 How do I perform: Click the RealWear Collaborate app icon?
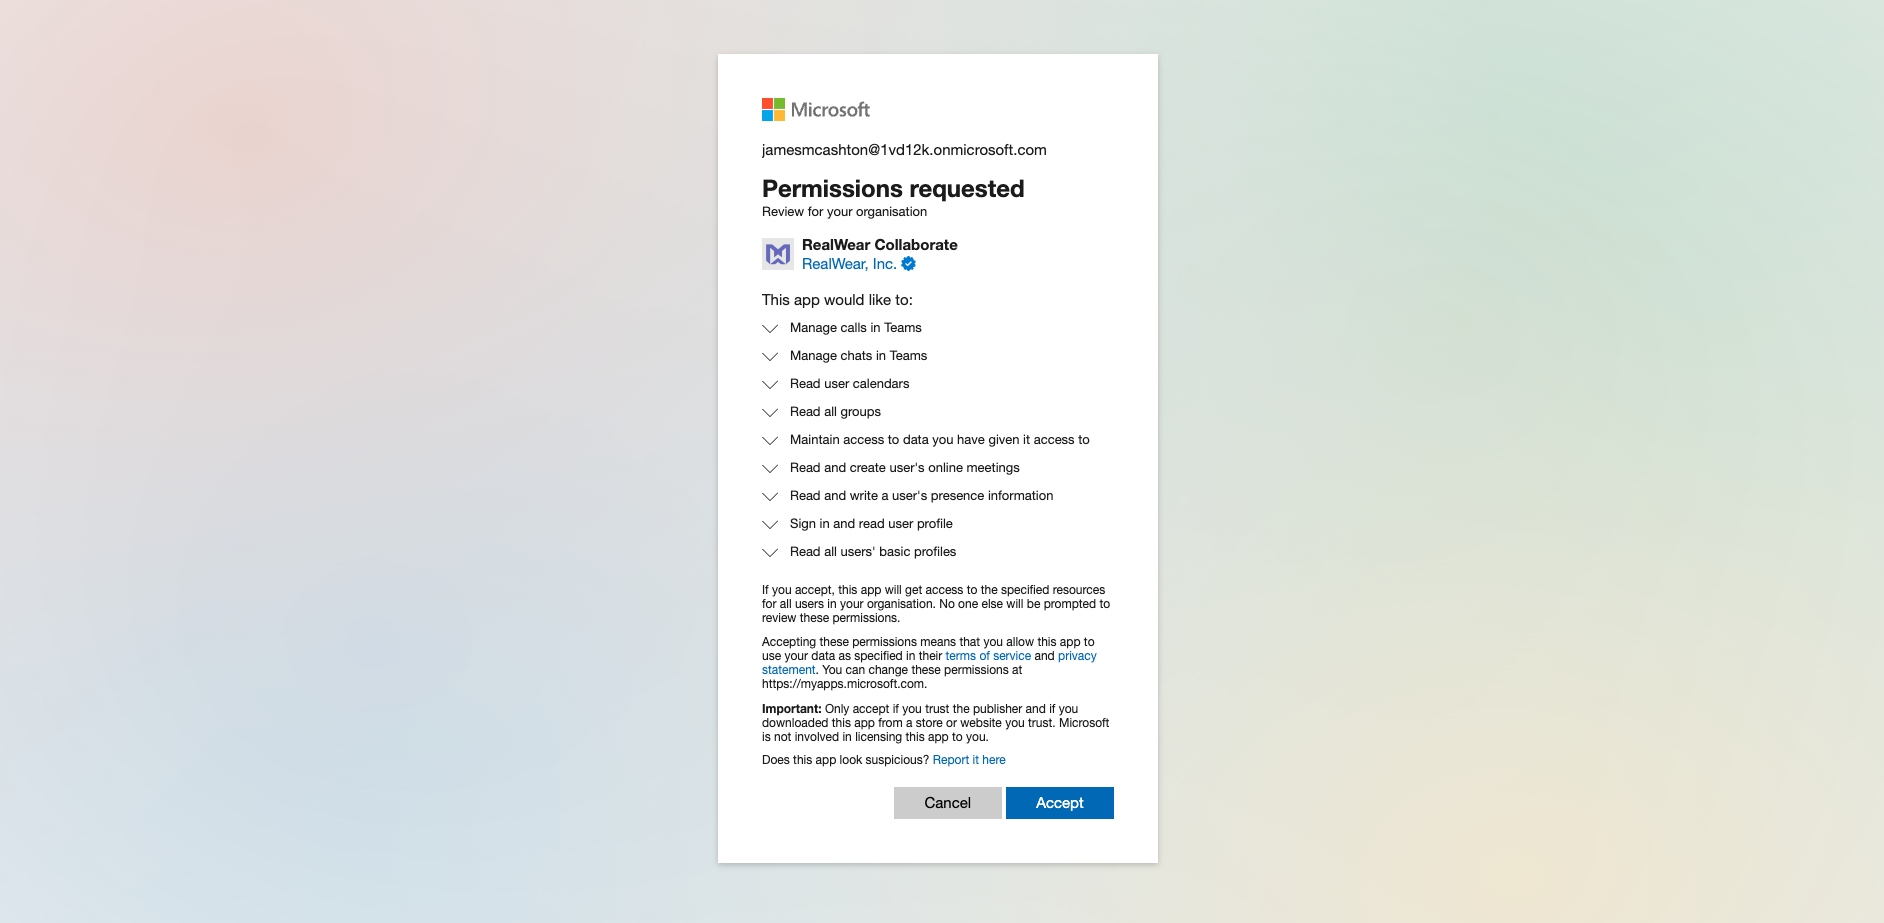[778, 254]
